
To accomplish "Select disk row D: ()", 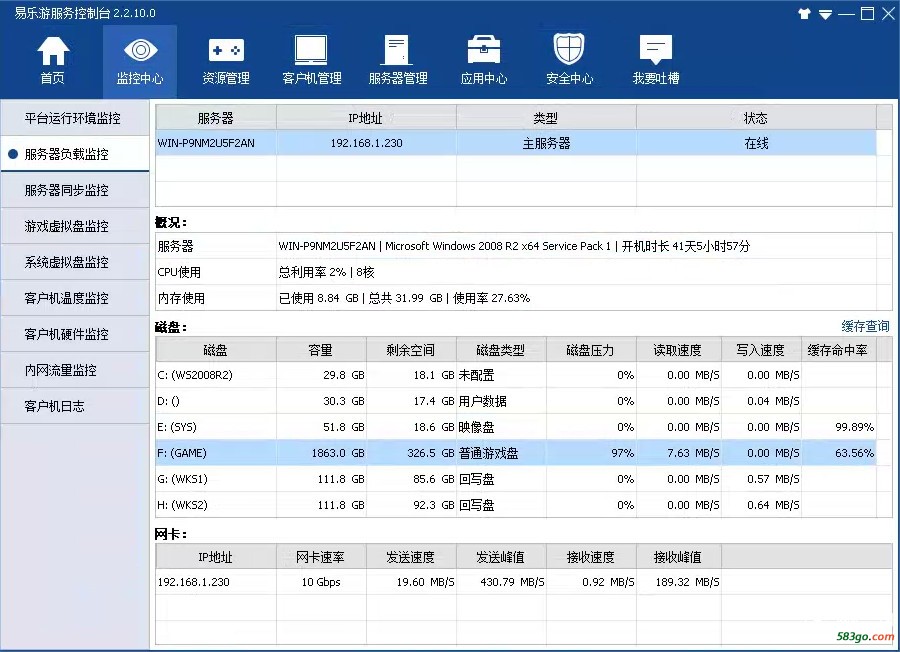I will point(516,401).
